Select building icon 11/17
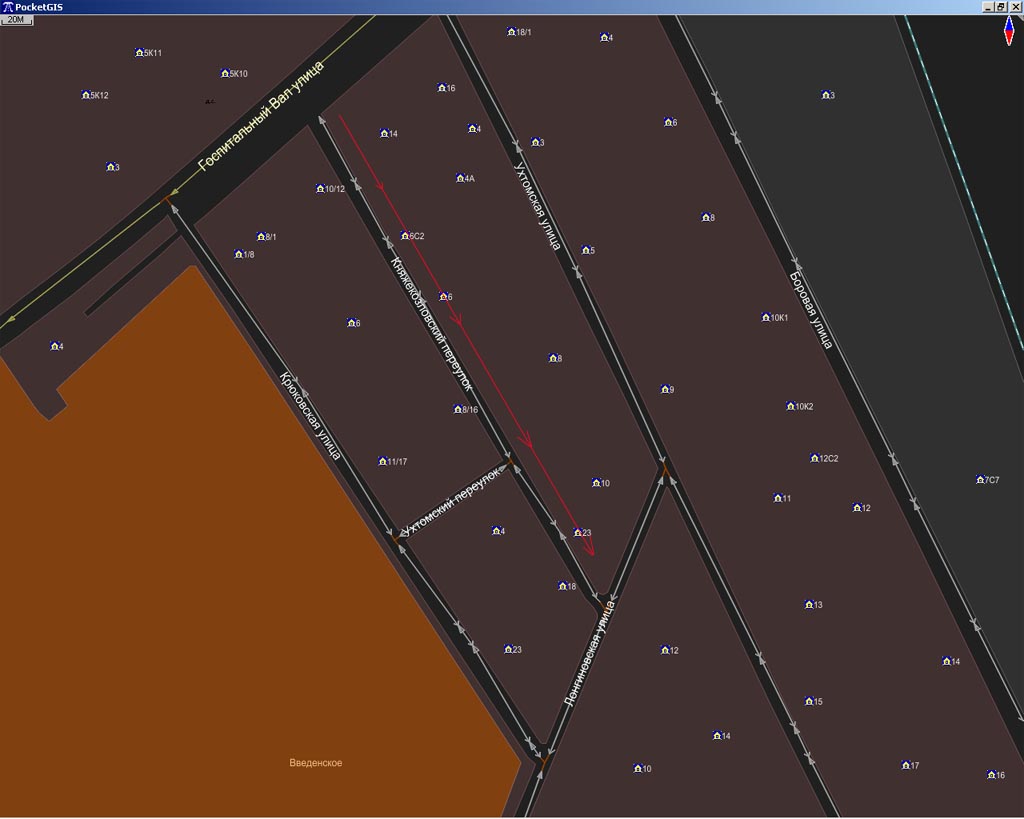Viewport: 1024px width, 819px height. pos(383,462)
